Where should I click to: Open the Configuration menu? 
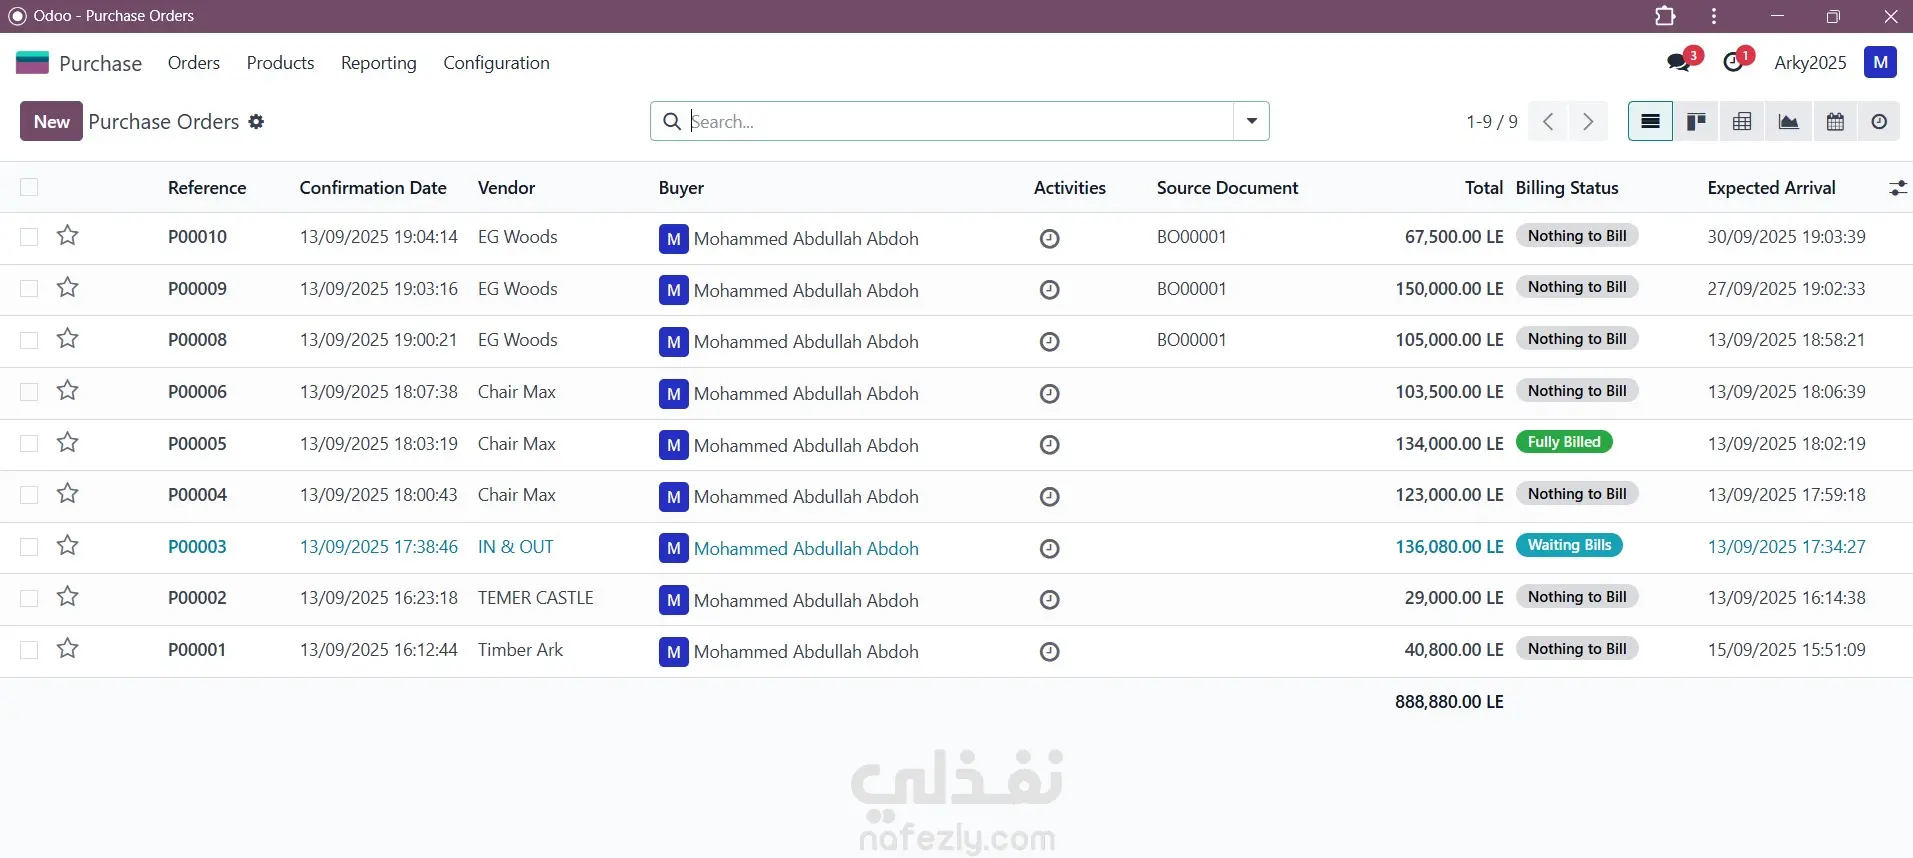[496, 63]
